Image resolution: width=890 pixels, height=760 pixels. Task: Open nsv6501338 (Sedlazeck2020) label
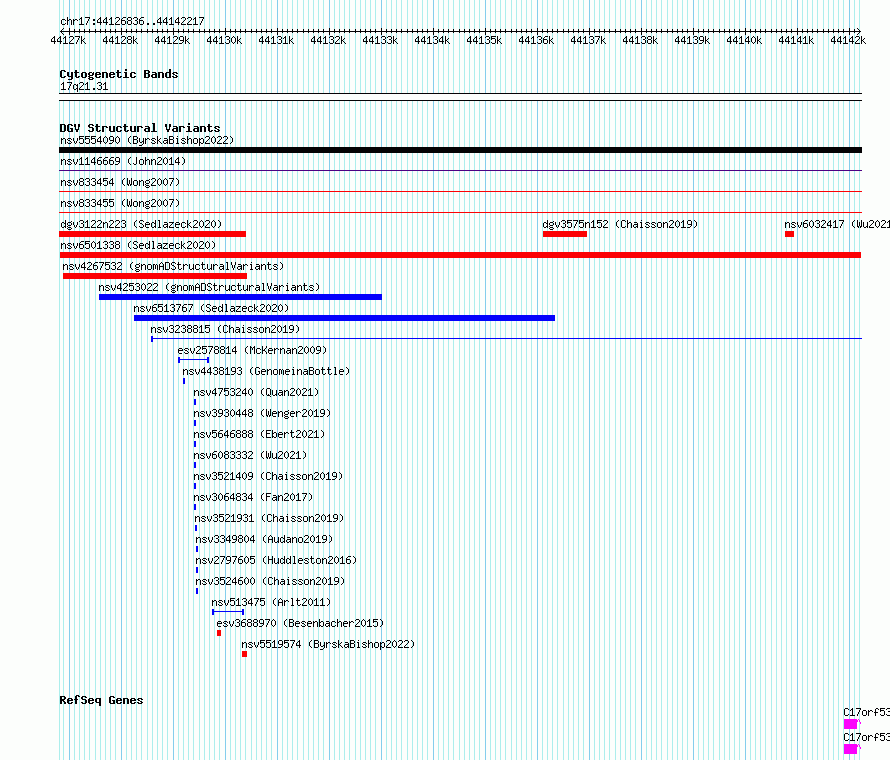click(138, 245)
